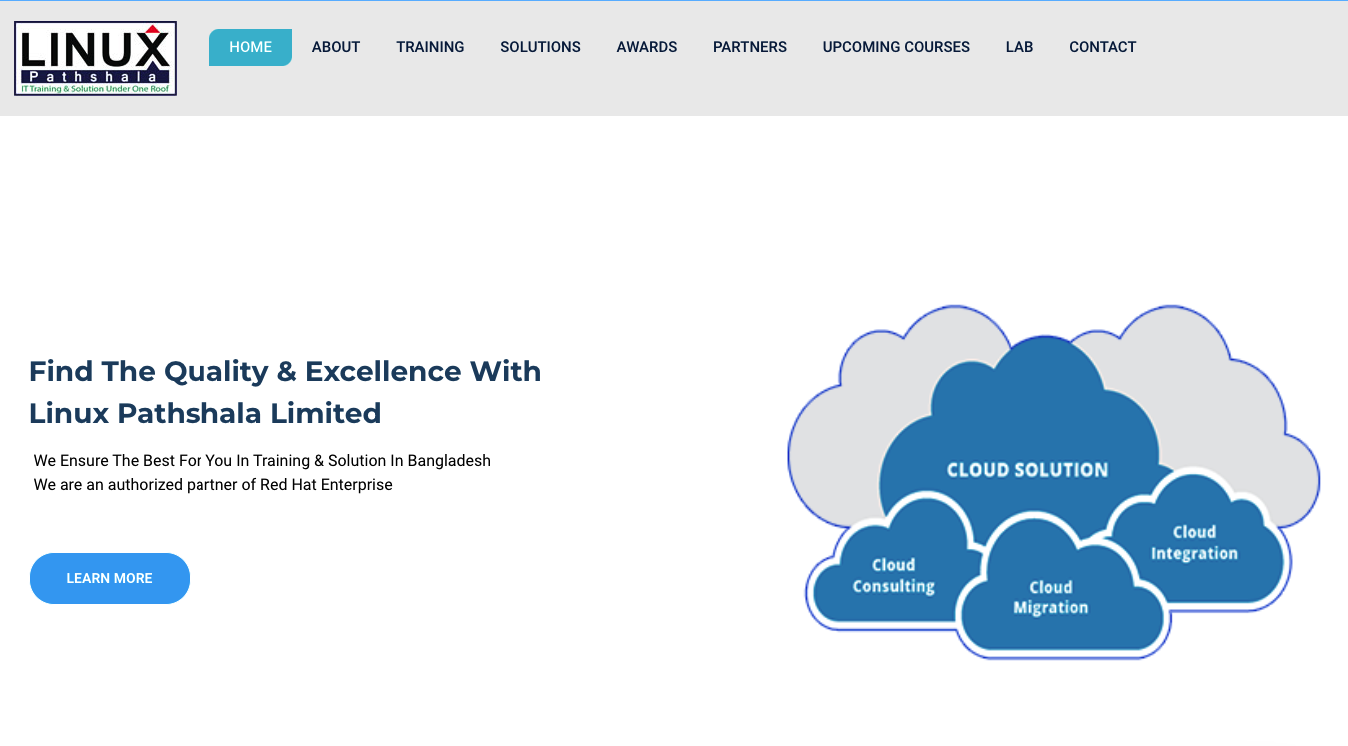Click the Linux Pathshala logo
This screenshot has height=746, width=1348.
point(94,57)
